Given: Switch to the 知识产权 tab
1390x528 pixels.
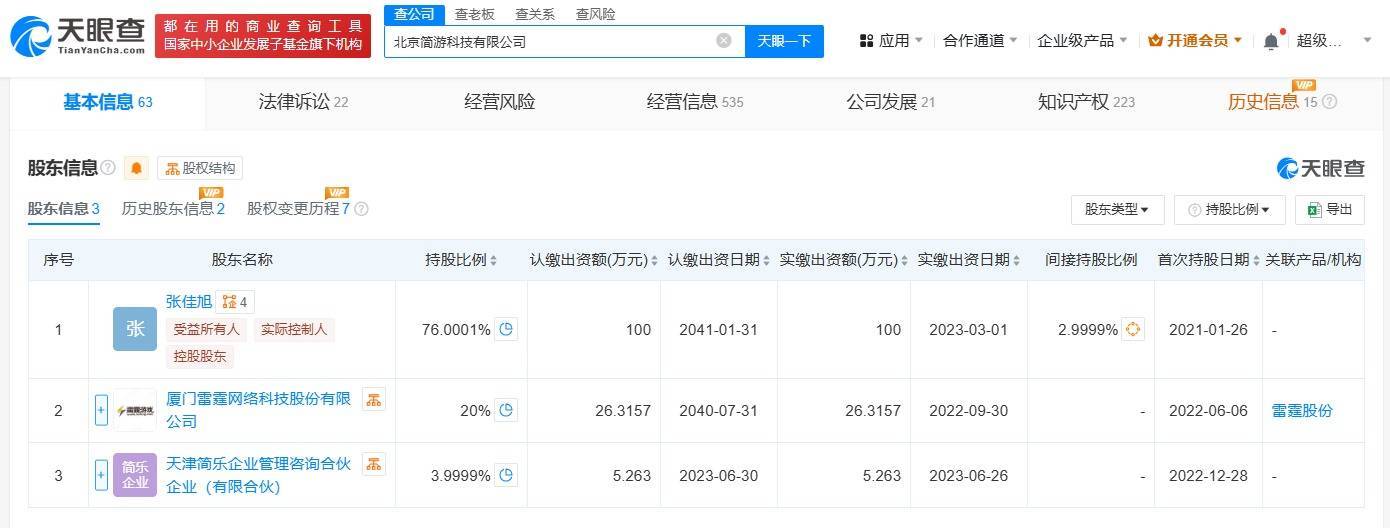Looking at the screenshot, I should click(x=1085, y=102).
